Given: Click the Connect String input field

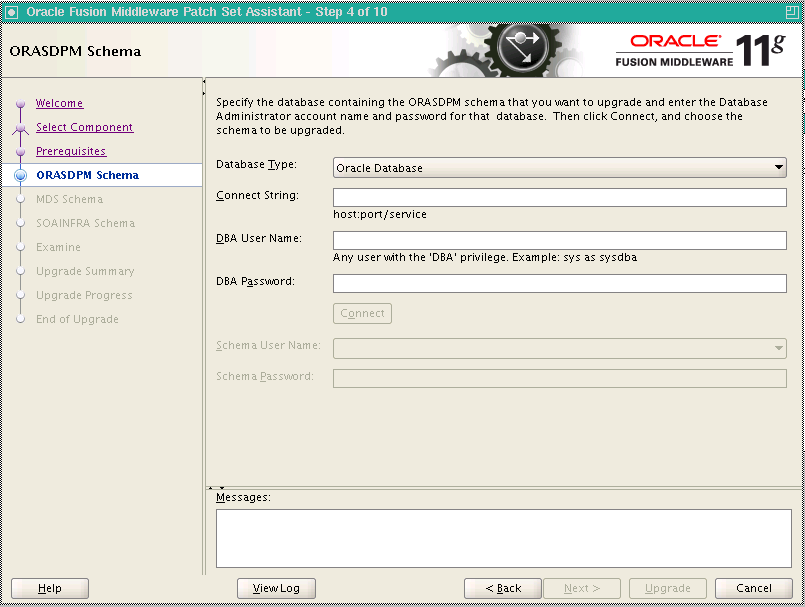Looking at the screenshot, I should [560, 197].
